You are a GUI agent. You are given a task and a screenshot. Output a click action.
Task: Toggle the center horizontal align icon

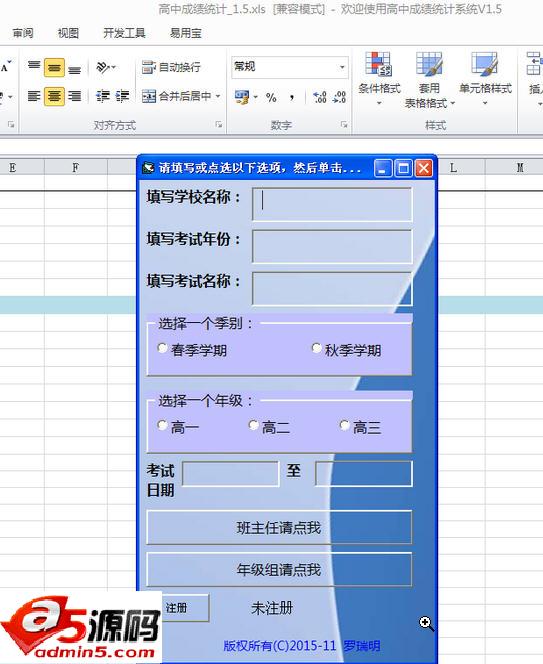coord(54,96)
